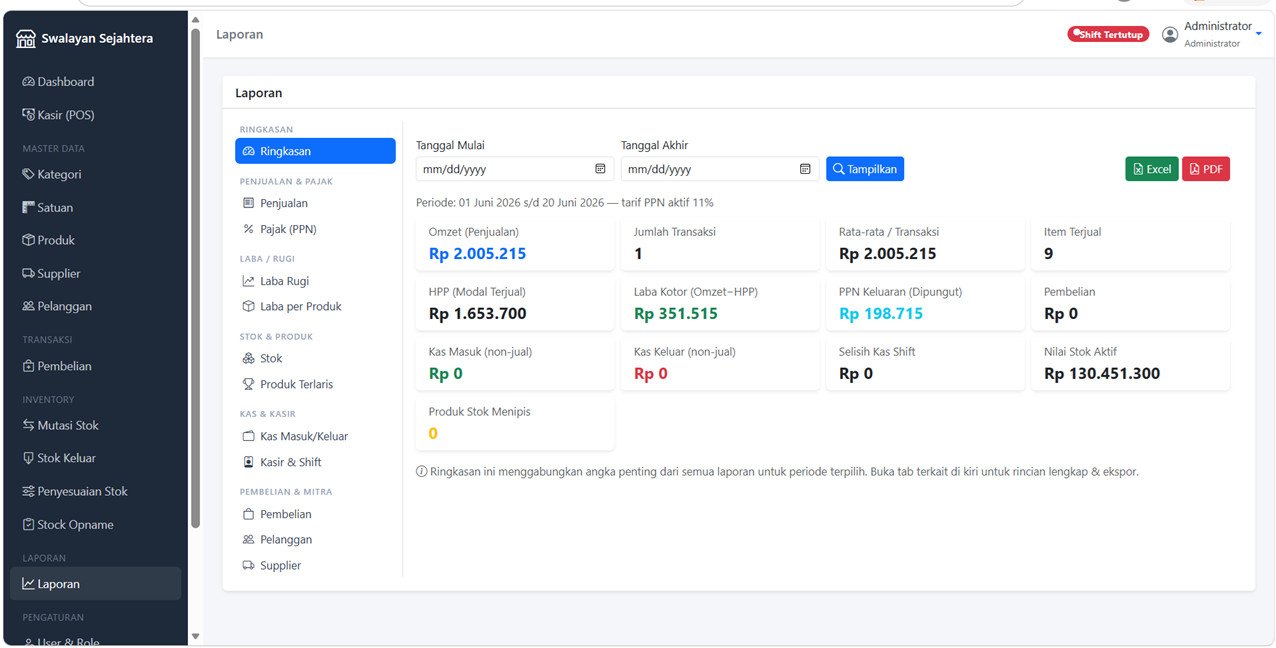Click the Kas Keluar (non-jual) card
The image size is (1276, 648).
[720, 364]
